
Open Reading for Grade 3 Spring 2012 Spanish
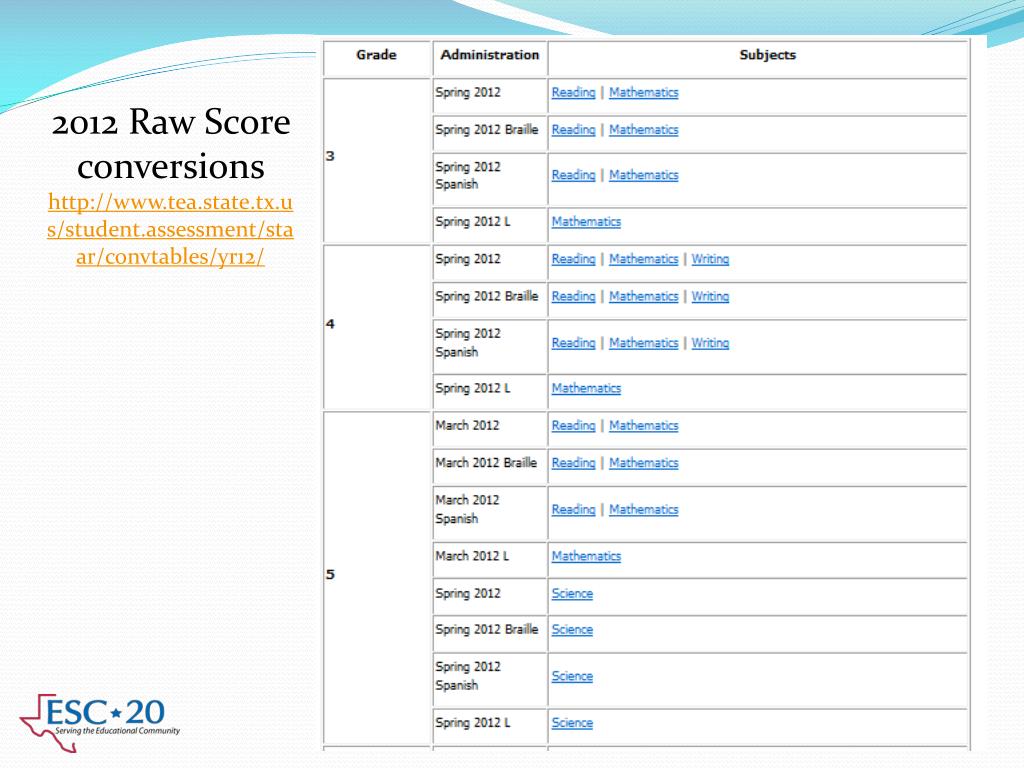click(x=573, y=175)
